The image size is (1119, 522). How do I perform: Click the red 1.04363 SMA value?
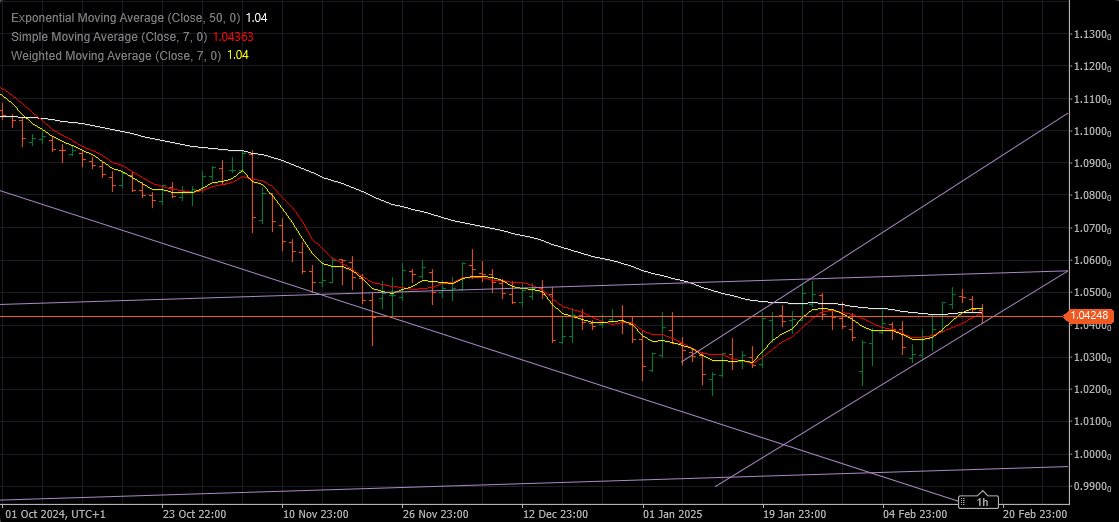233,36
